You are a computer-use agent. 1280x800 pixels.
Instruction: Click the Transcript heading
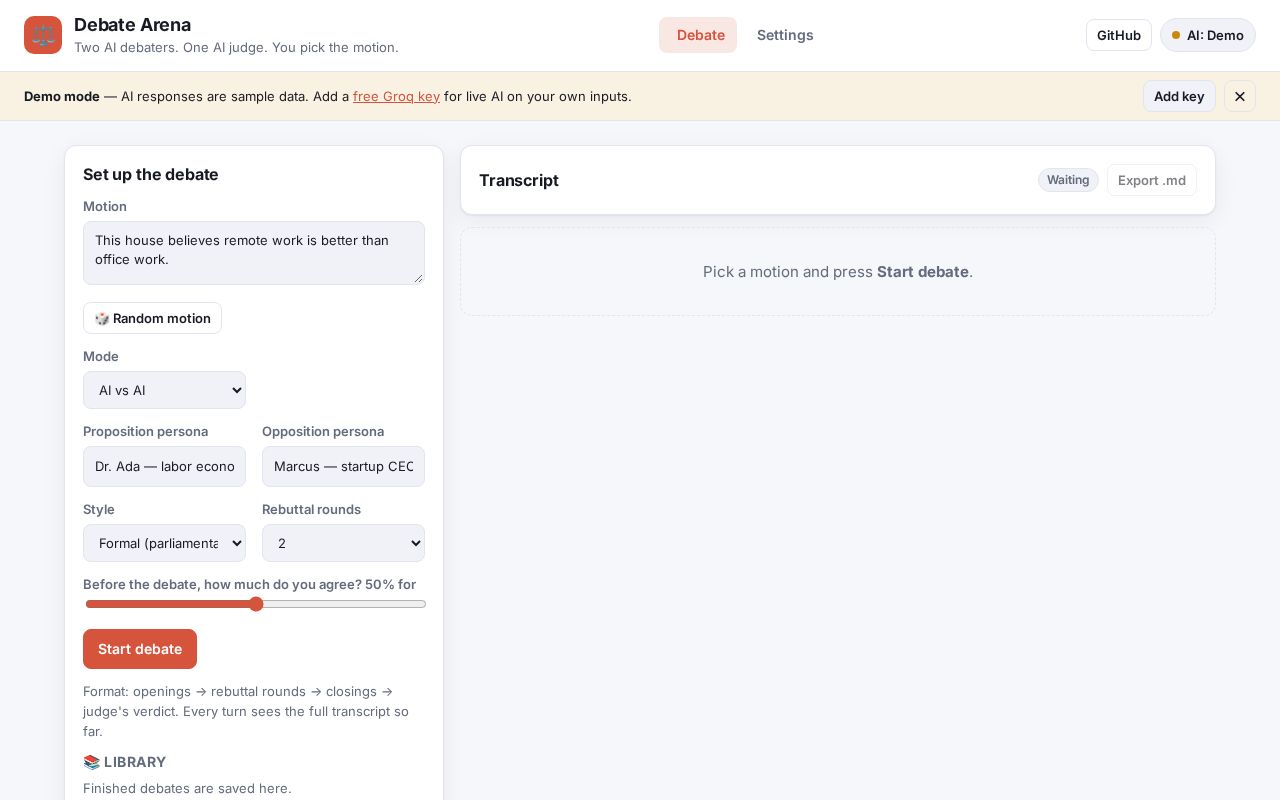click(519, 180)
